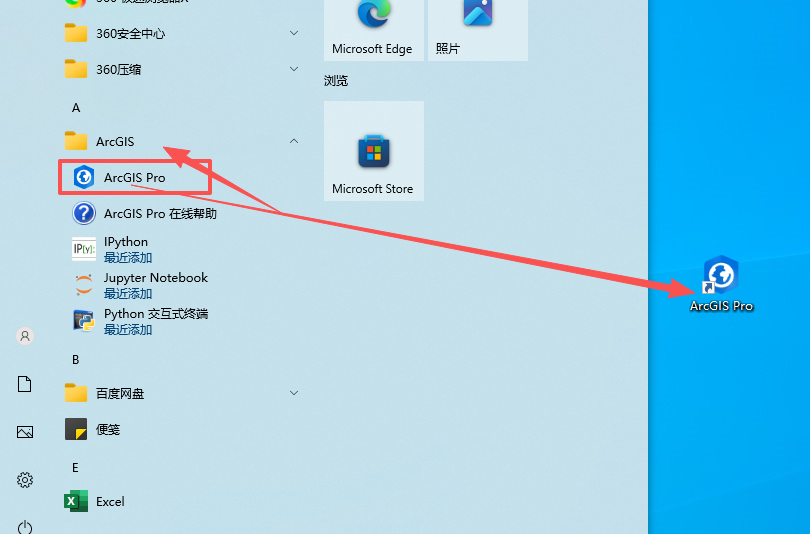Open ArcGIS Pro in the Start menu list
The height and width of the screenshot is (534, 810).
(x=134, y=177)
